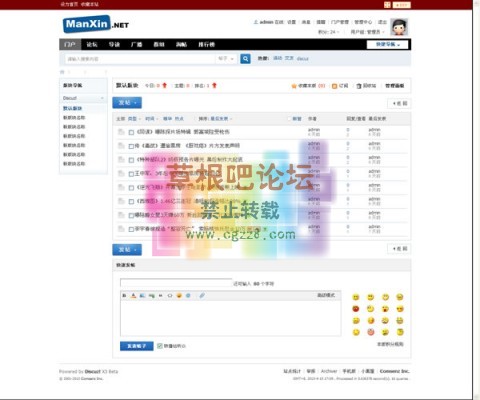Click the 发表帖子 submit button
Image resolution: width=480 pixels, height=400 pixels.
tap(137, 346)
